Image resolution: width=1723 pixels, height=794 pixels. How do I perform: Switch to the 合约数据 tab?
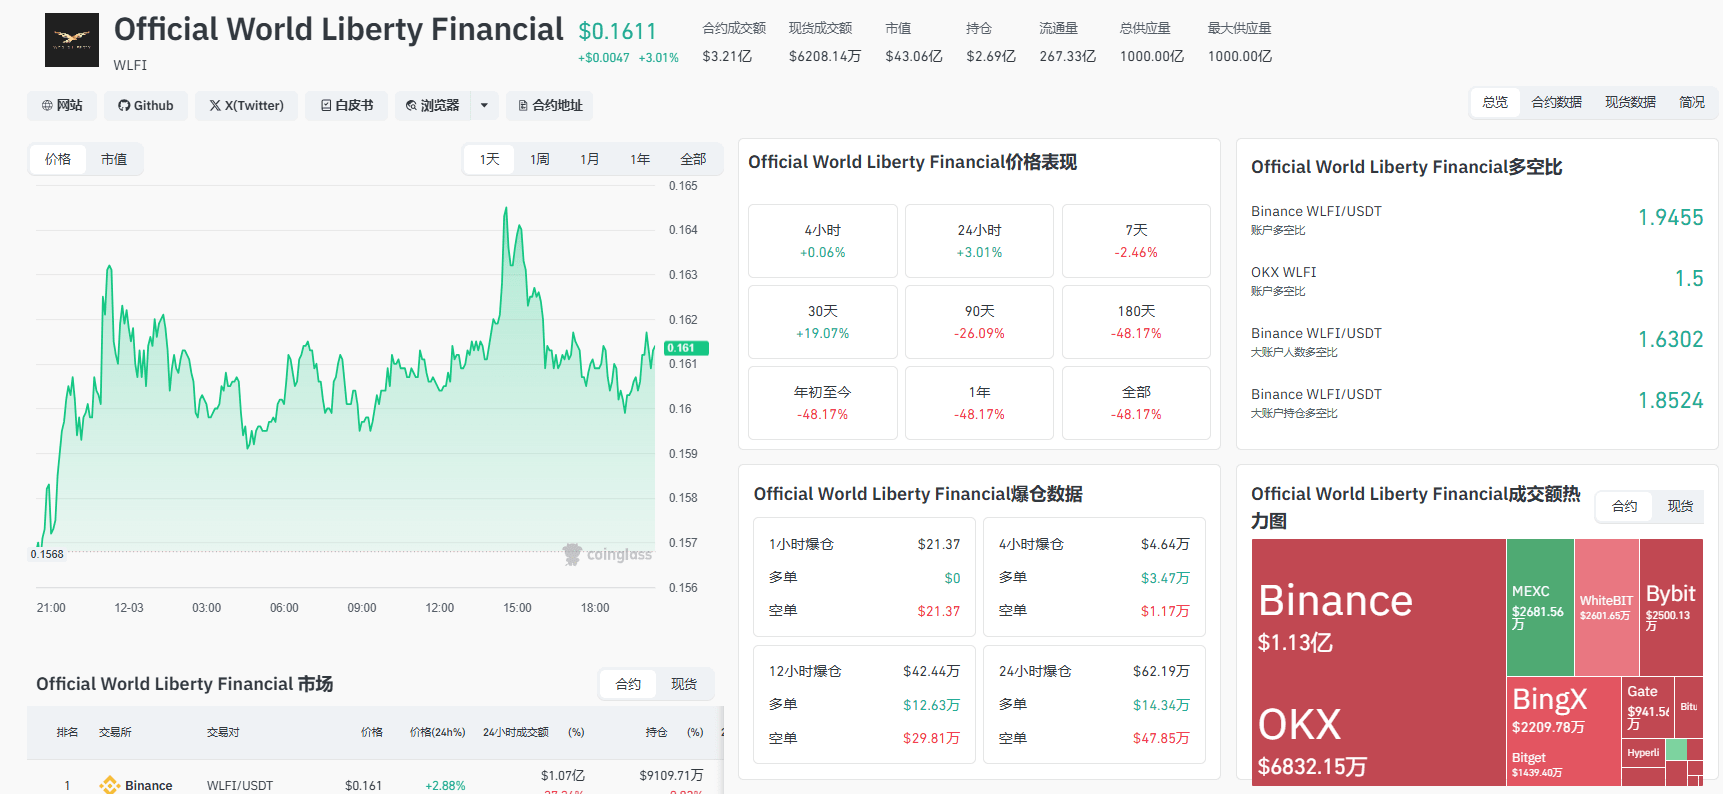[x=1556, y=102]
